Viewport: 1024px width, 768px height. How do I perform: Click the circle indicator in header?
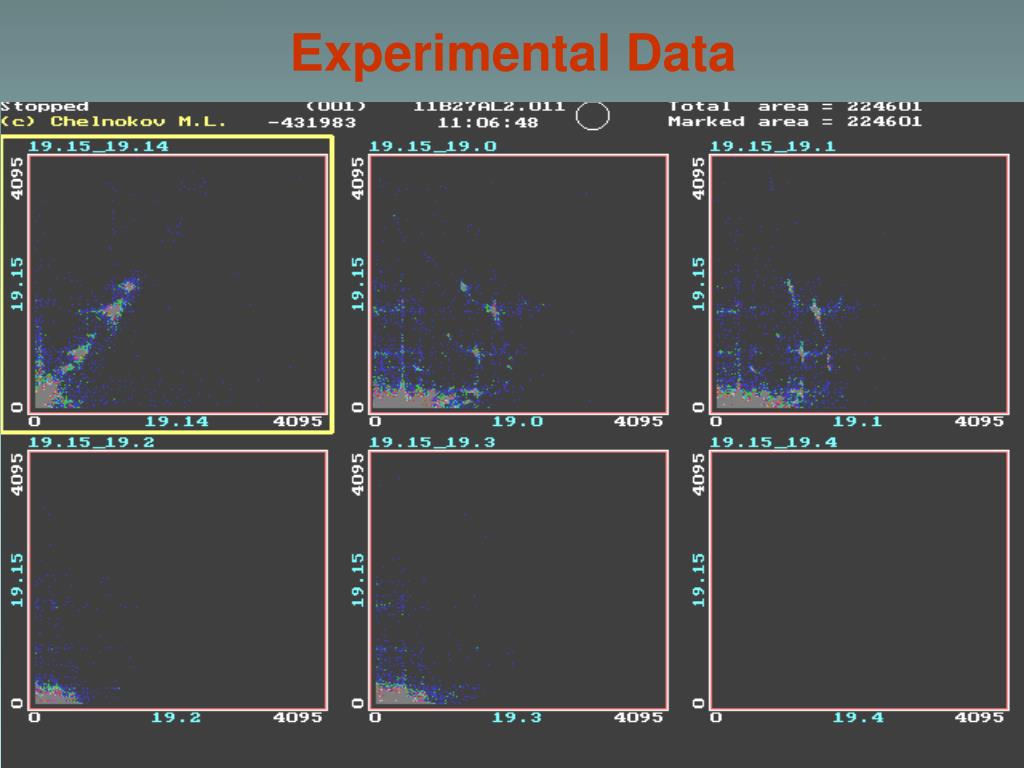pos(592,116)
